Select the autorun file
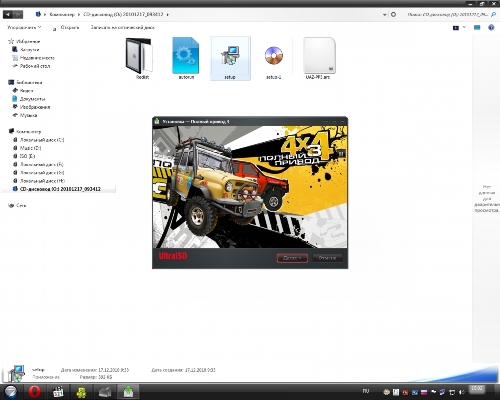Image resolution: width=500 pixels, height=400 pixels. 186,58
